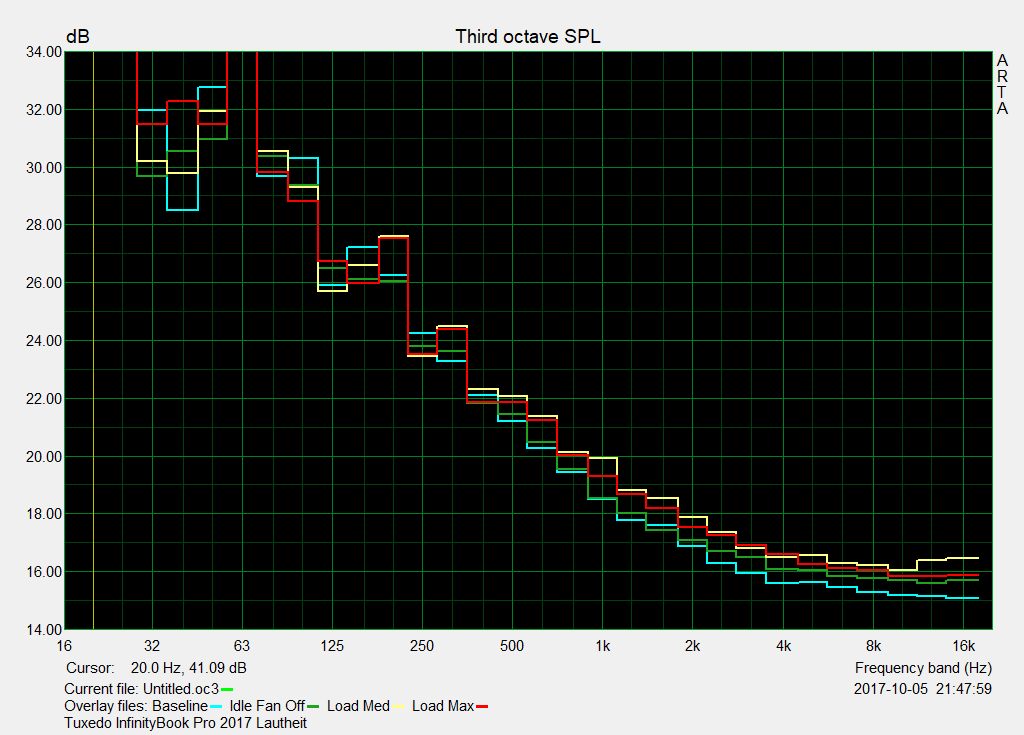This screenshot has width=1024, height=735.
Task: Click the 26.00 y-axis value
Action: (x=44, y=283)
